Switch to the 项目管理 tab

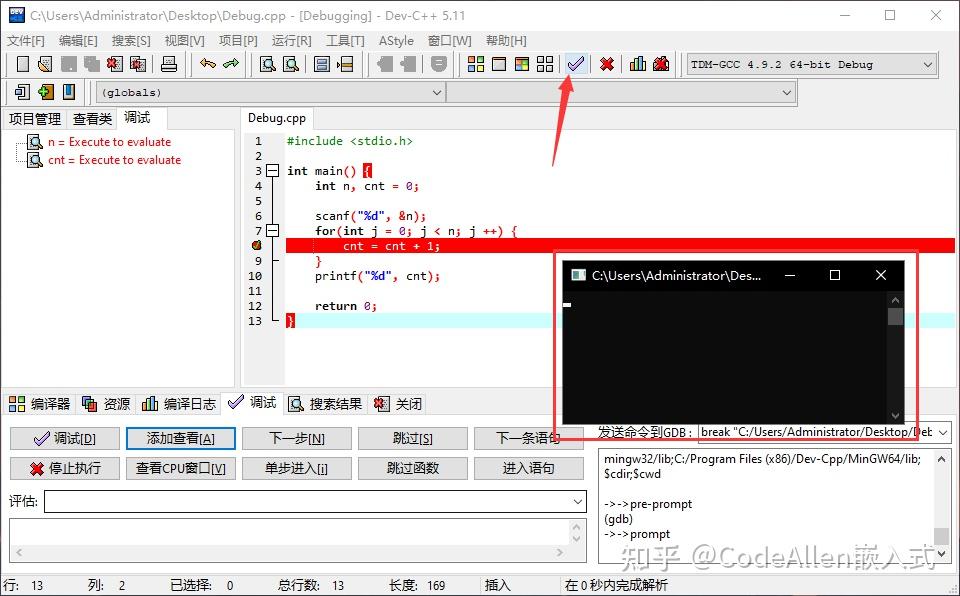coord(35,119)
